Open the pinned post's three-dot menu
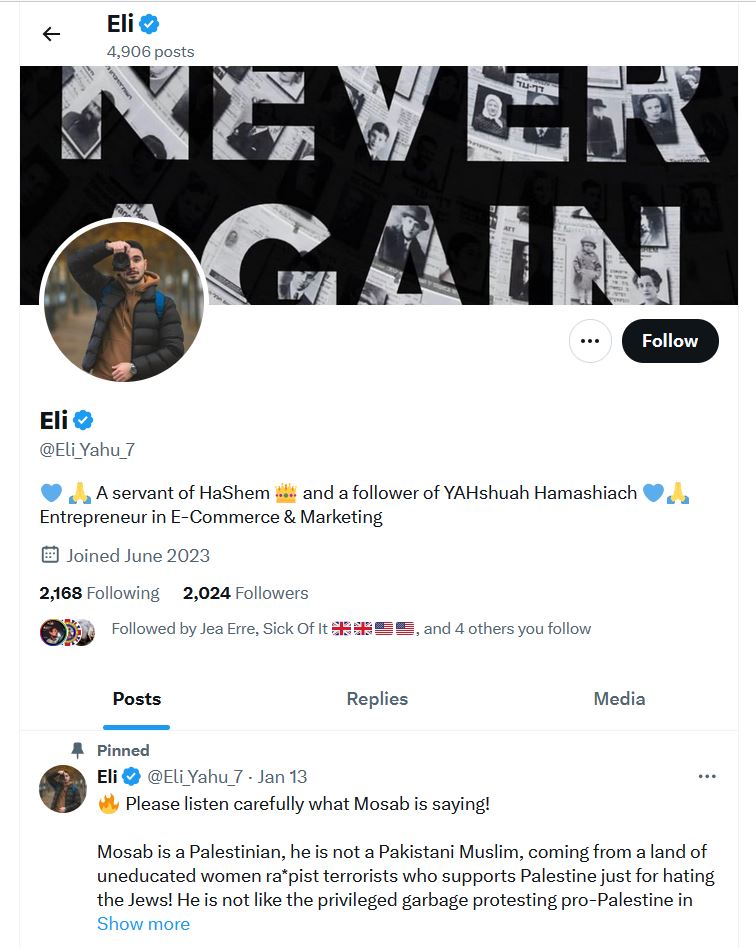 tap(706, 776)
